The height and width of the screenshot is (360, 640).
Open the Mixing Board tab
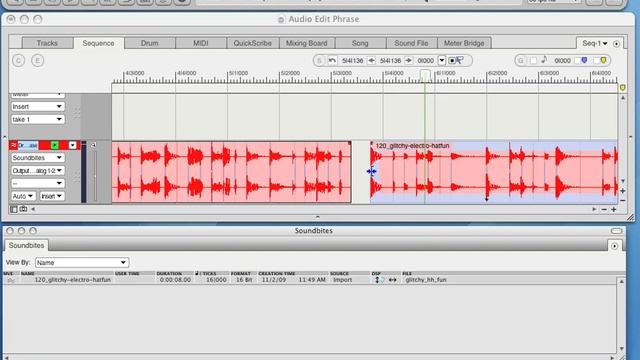tap(307, 43)
